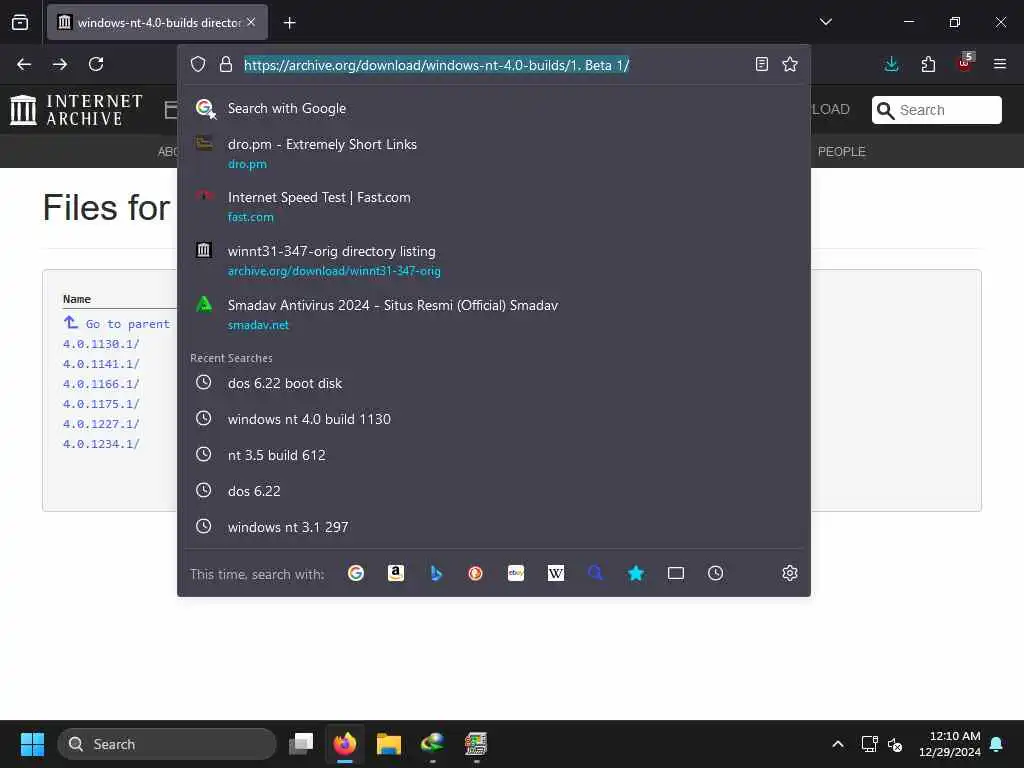Viewport: 1024px width, 768px height.
Task: Open the muted volume tray icon
Action: tap(895, 744)
